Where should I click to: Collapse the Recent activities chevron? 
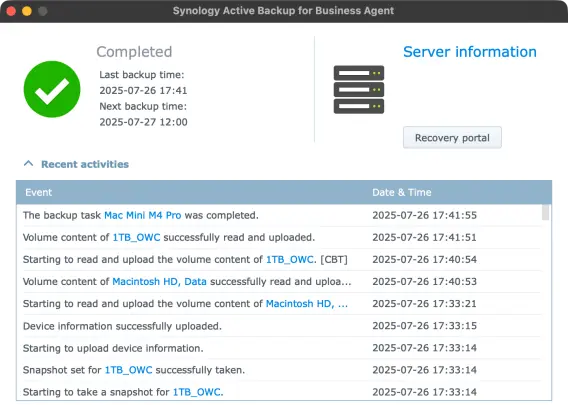[x=29, y=164]
